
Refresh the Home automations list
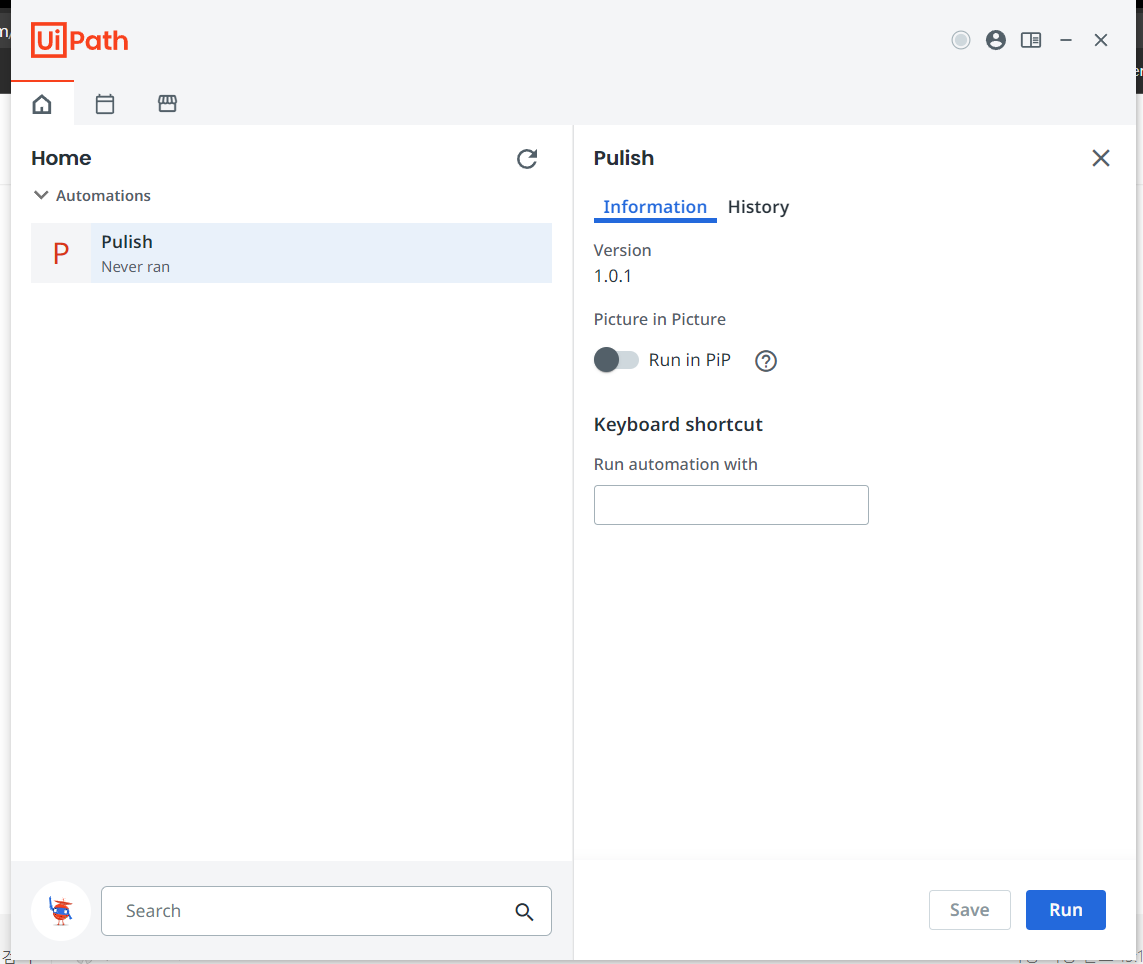[x=527, y=159]
